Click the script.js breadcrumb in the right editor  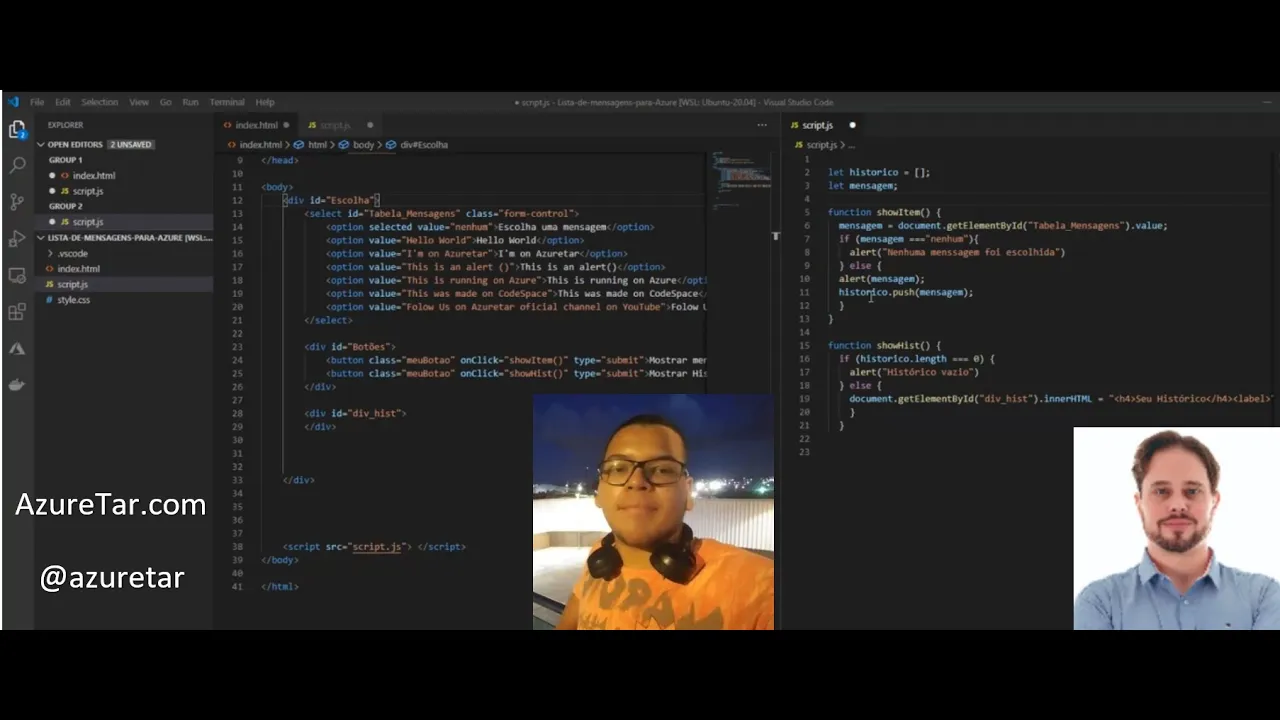821,145
